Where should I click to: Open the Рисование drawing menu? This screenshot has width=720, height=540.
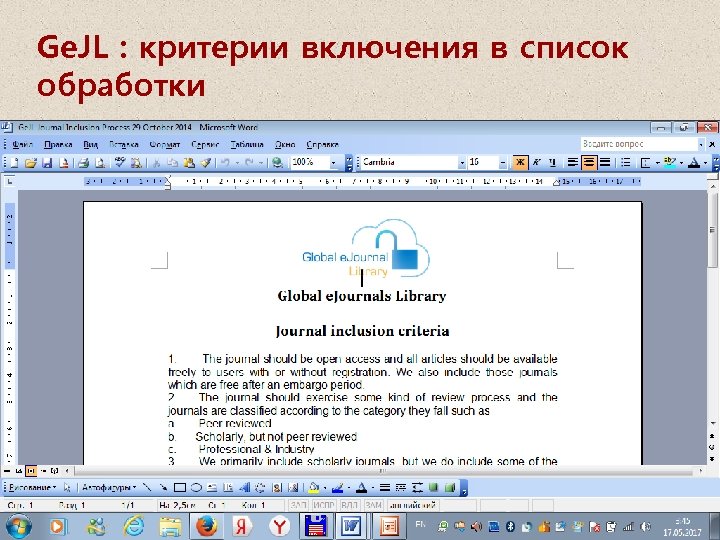coord(32,488)
